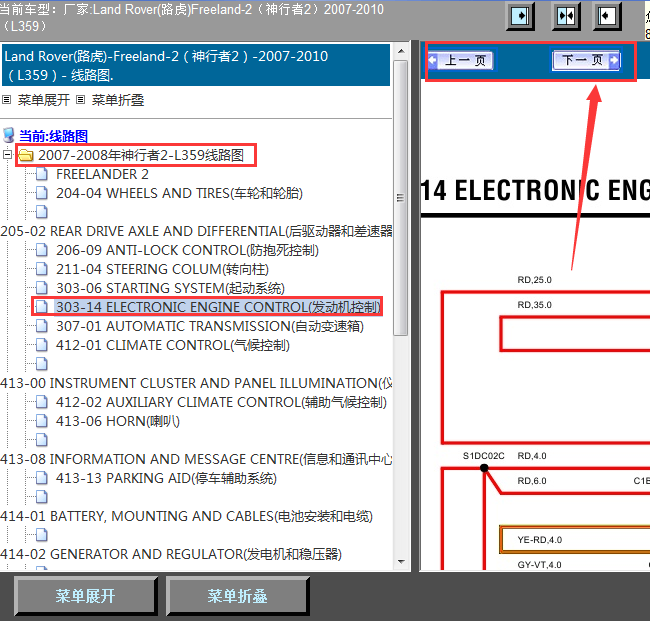This screenshot has width=650, height=621.
Task: Open FREELANDER 2 tree item
Action: click(x=102, y=174)
